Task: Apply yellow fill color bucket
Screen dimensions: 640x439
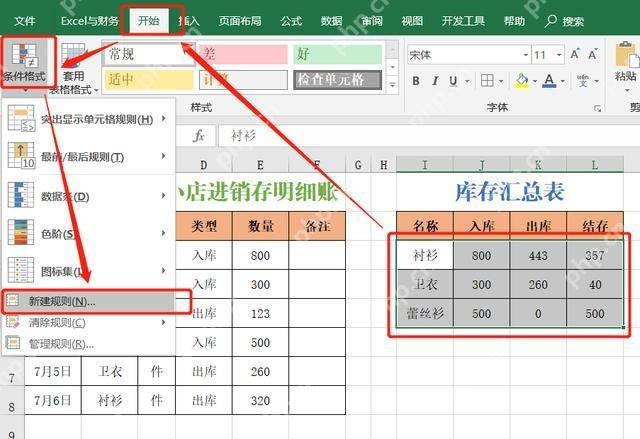Action: pyautogui.click(x=521, y=81)
